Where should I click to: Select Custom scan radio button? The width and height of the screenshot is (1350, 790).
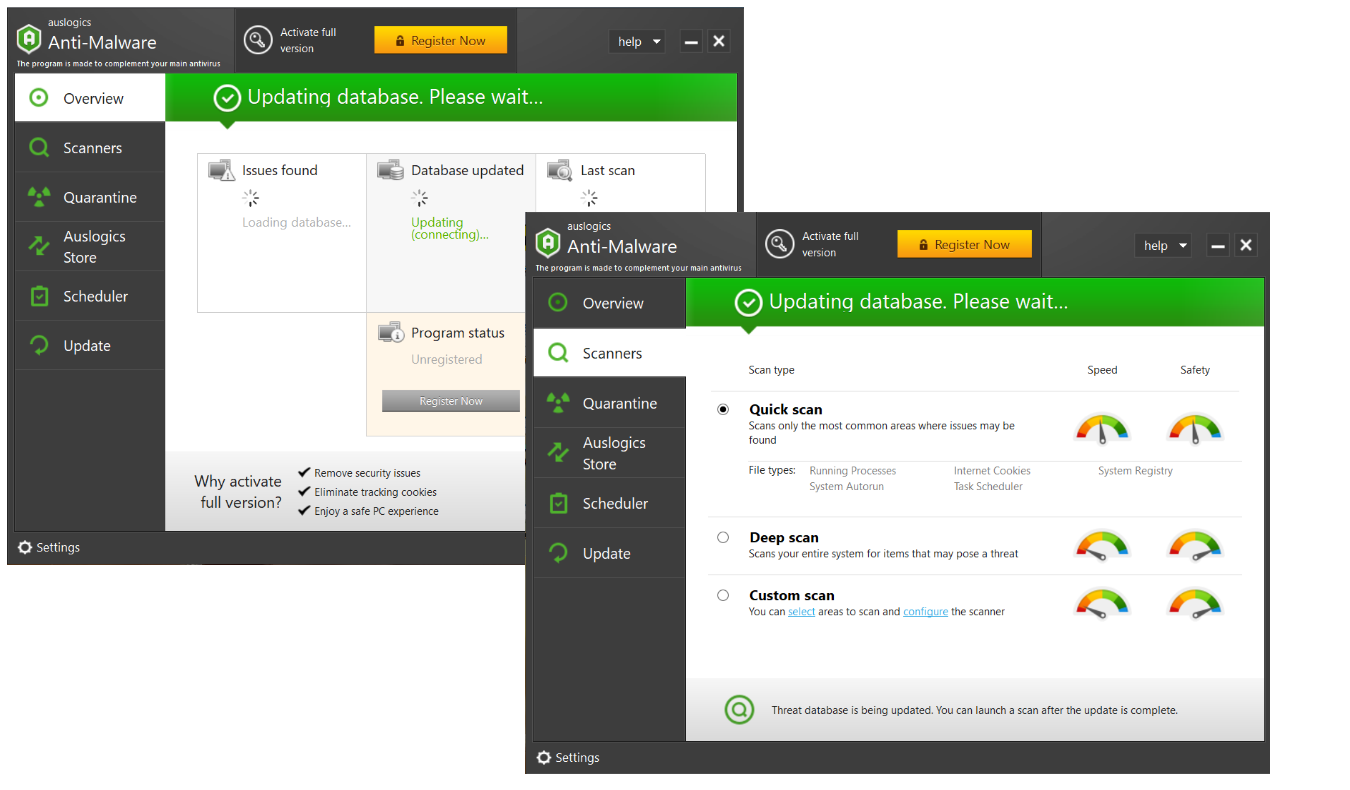[723, 595]
